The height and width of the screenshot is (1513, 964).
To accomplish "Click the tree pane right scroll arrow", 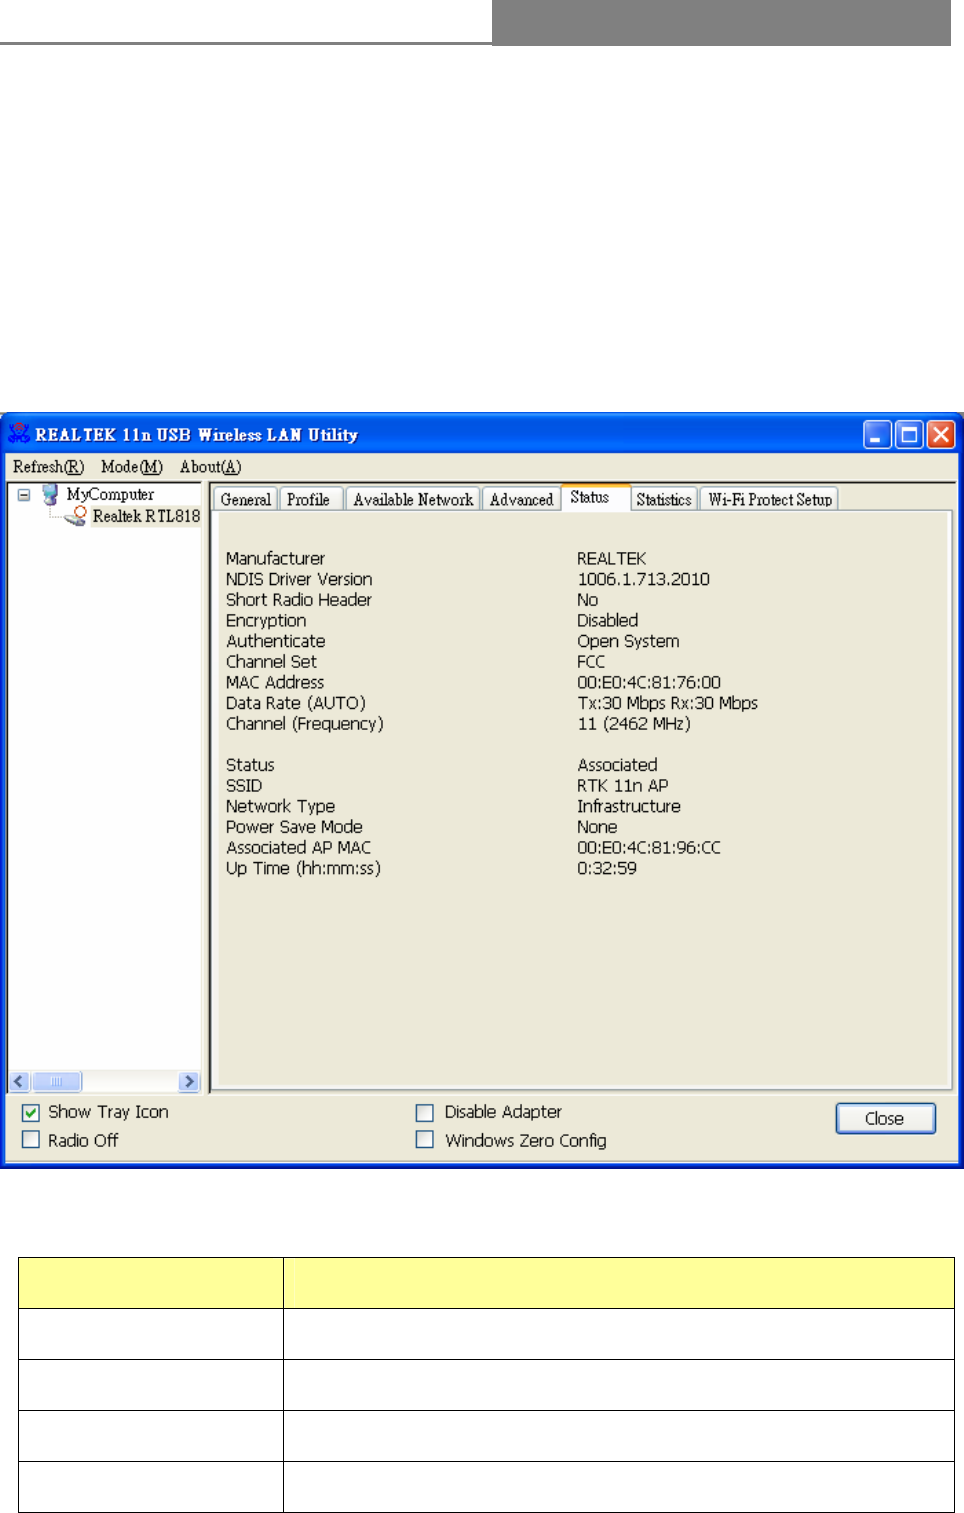I will coord(189,1081).
